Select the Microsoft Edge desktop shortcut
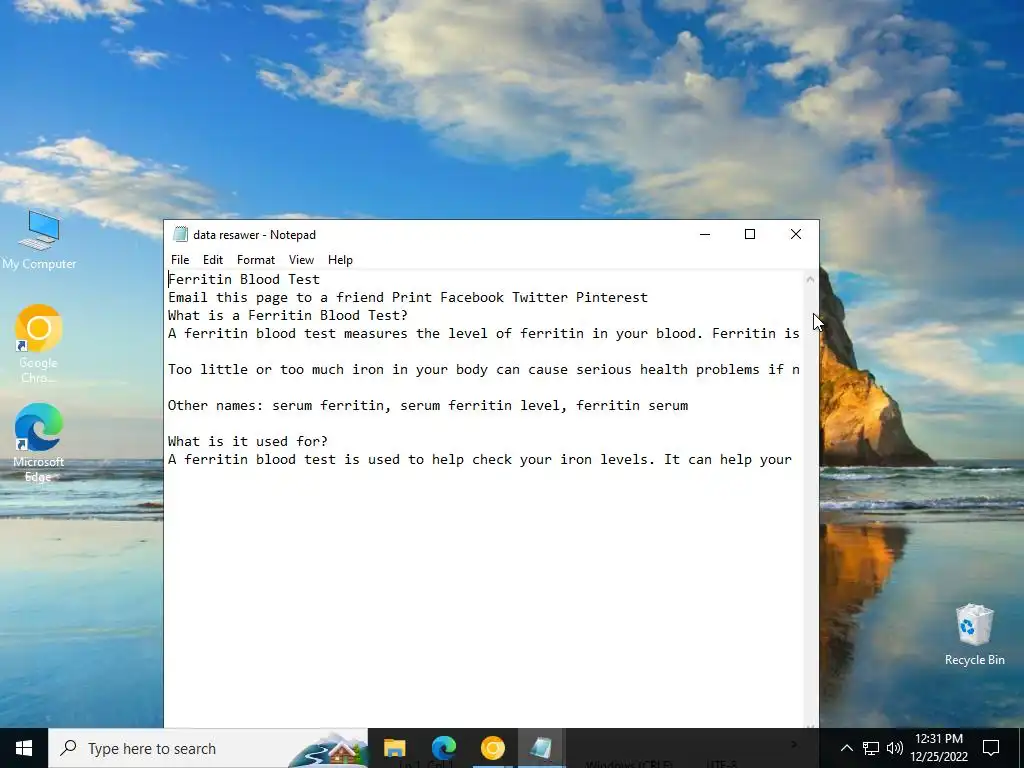The height and width of the screenshot is (768, 1024). (x=39, y=443)
